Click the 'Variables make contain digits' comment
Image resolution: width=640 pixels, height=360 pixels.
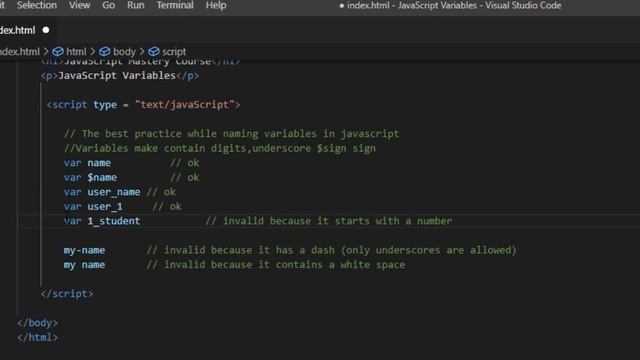[x=220, y=148]
